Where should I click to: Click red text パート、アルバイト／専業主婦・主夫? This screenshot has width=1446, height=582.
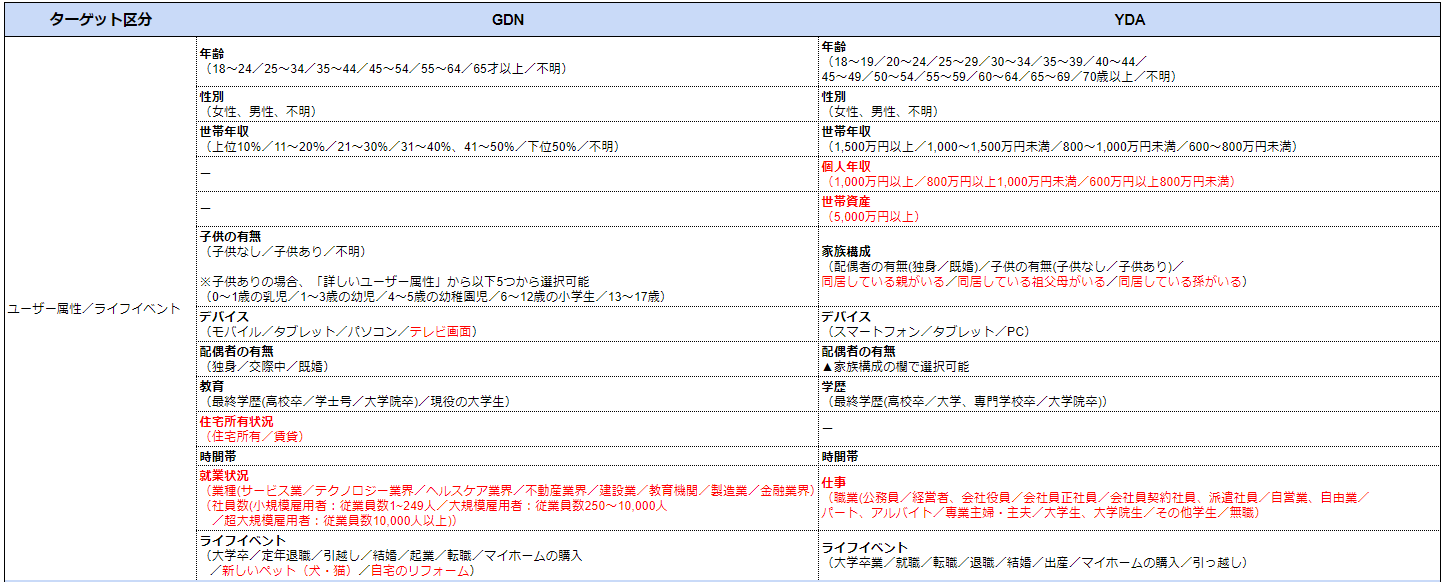point(1041,512)
